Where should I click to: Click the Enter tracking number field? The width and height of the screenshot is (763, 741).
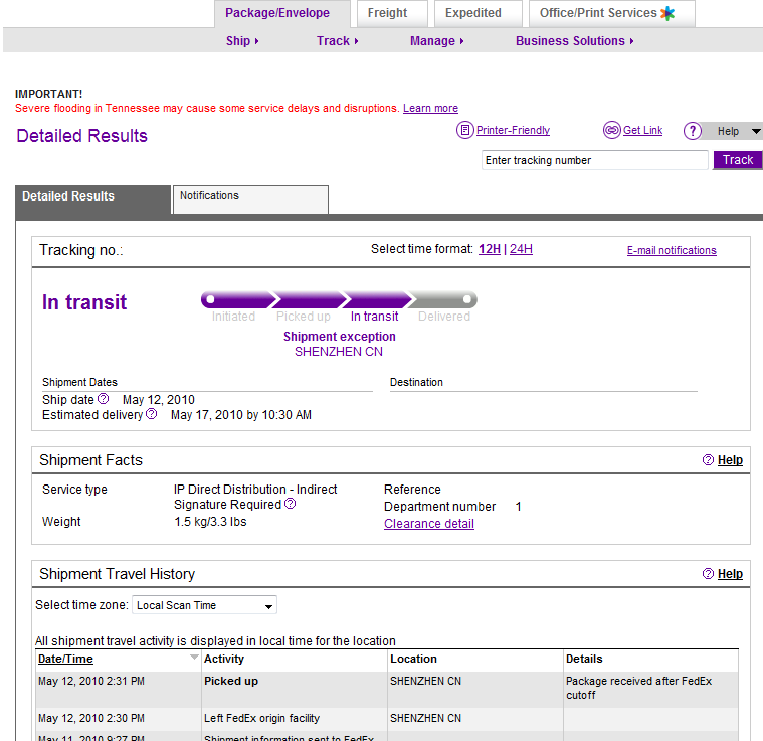click(x=595, y=160)
